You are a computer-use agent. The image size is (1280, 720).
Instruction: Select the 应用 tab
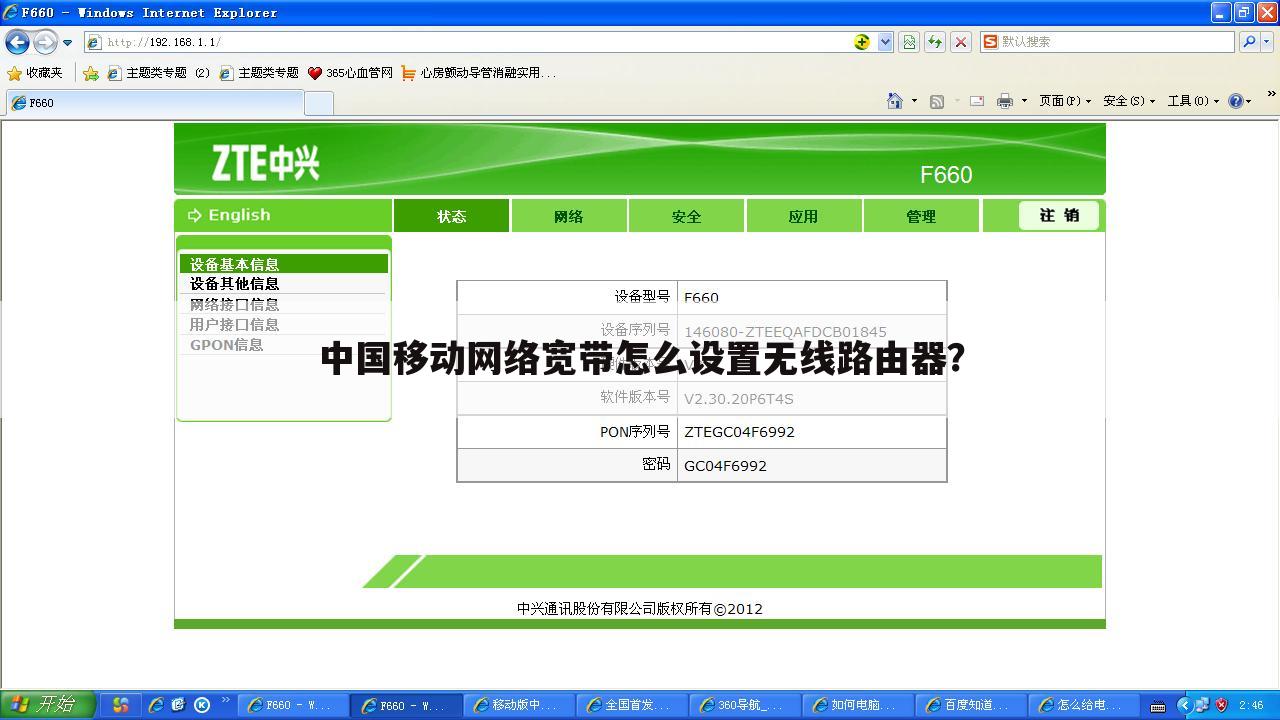coord(803,216)
